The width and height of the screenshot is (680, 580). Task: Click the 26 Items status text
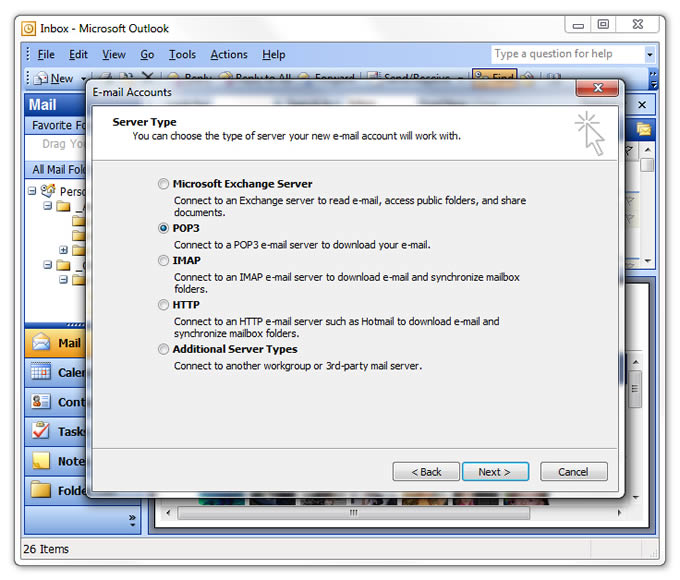tap(46, 549)
